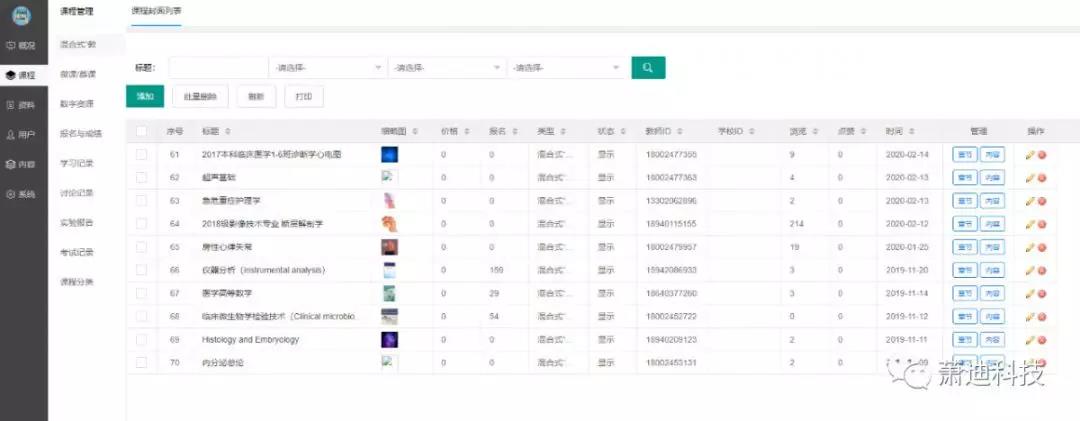
Task: Select 考试记录 in the course submenu
Action: coord(77,252)
